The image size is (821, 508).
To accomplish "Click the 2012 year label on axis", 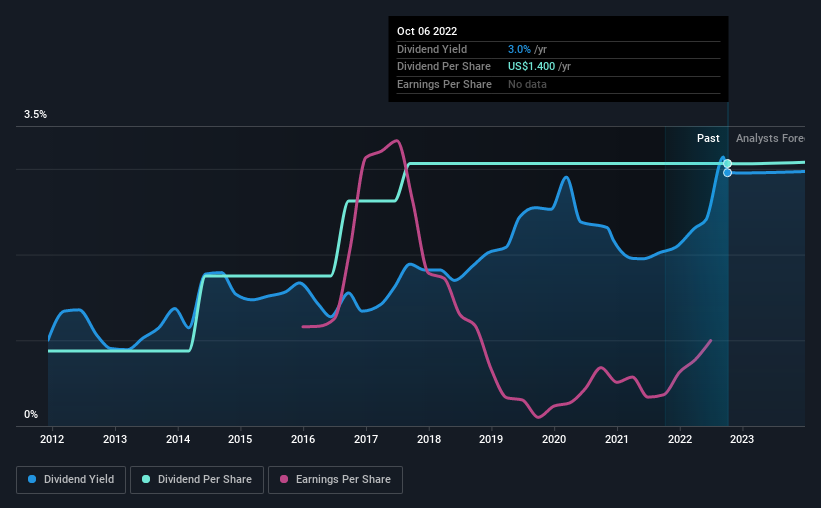I will (52, 439).
